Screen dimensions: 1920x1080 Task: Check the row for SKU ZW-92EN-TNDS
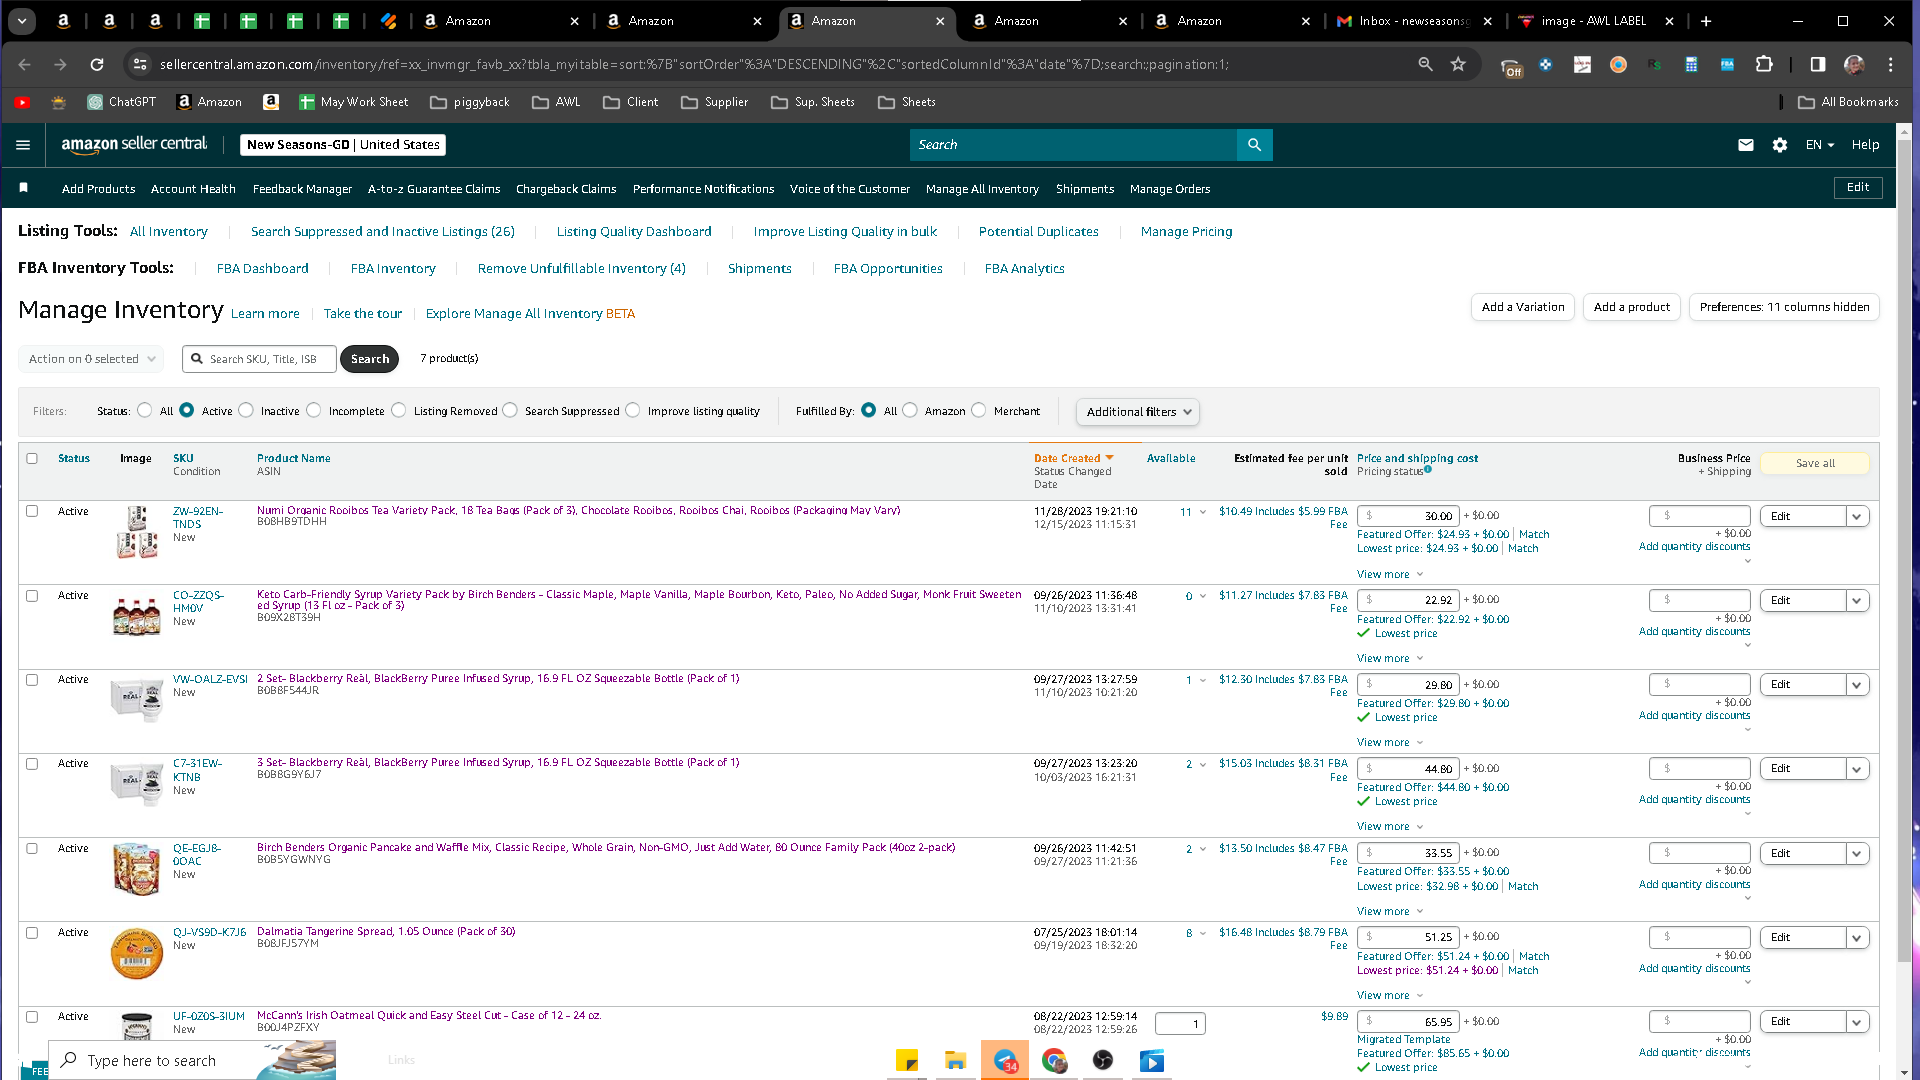[32, 512]
